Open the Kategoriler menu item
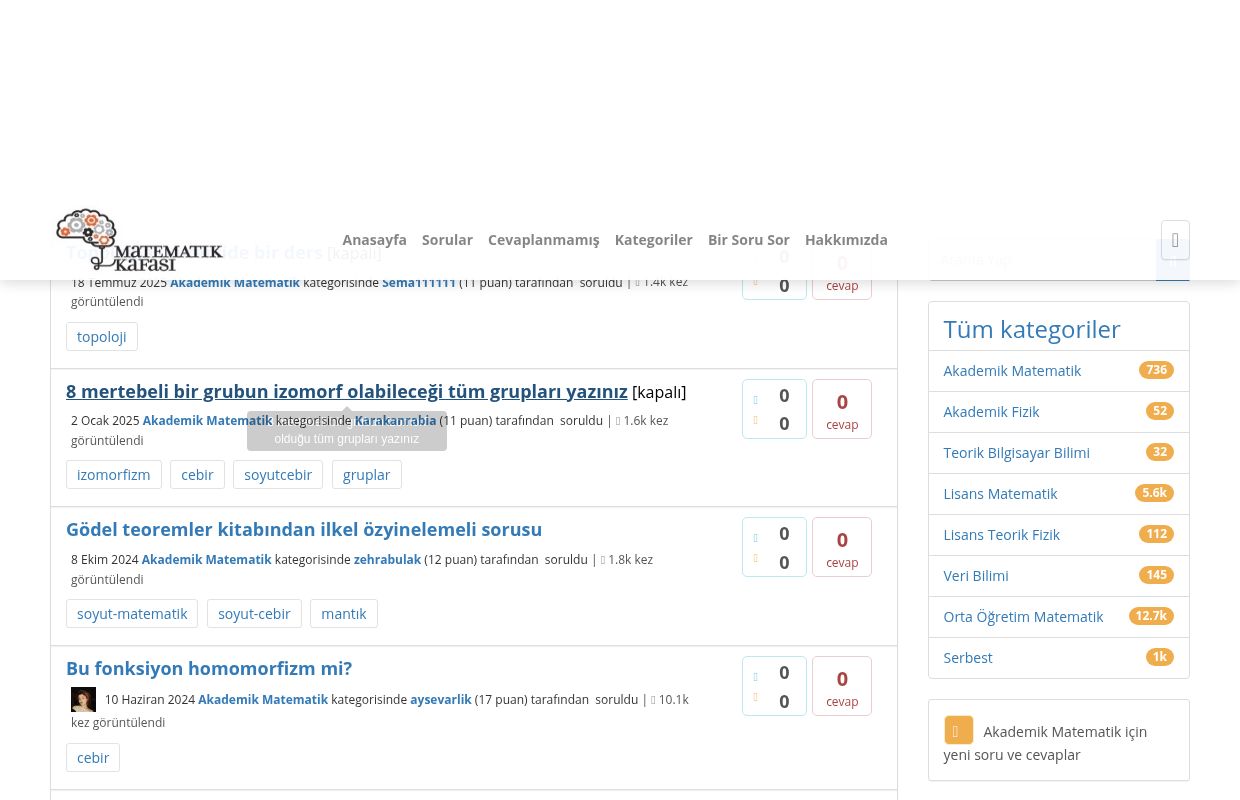1240x800 pixels. pyautogui.click(x=653, y=240)
